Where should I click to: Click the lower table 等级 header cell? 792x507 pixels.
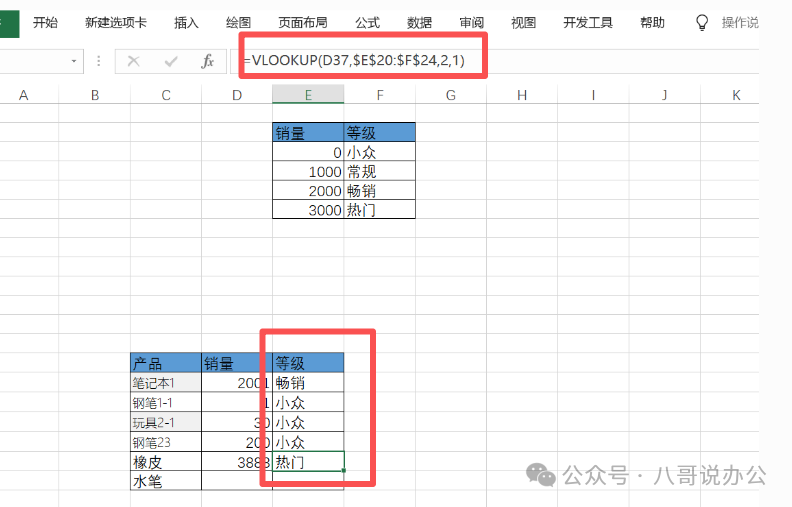[x=308, y=363]
